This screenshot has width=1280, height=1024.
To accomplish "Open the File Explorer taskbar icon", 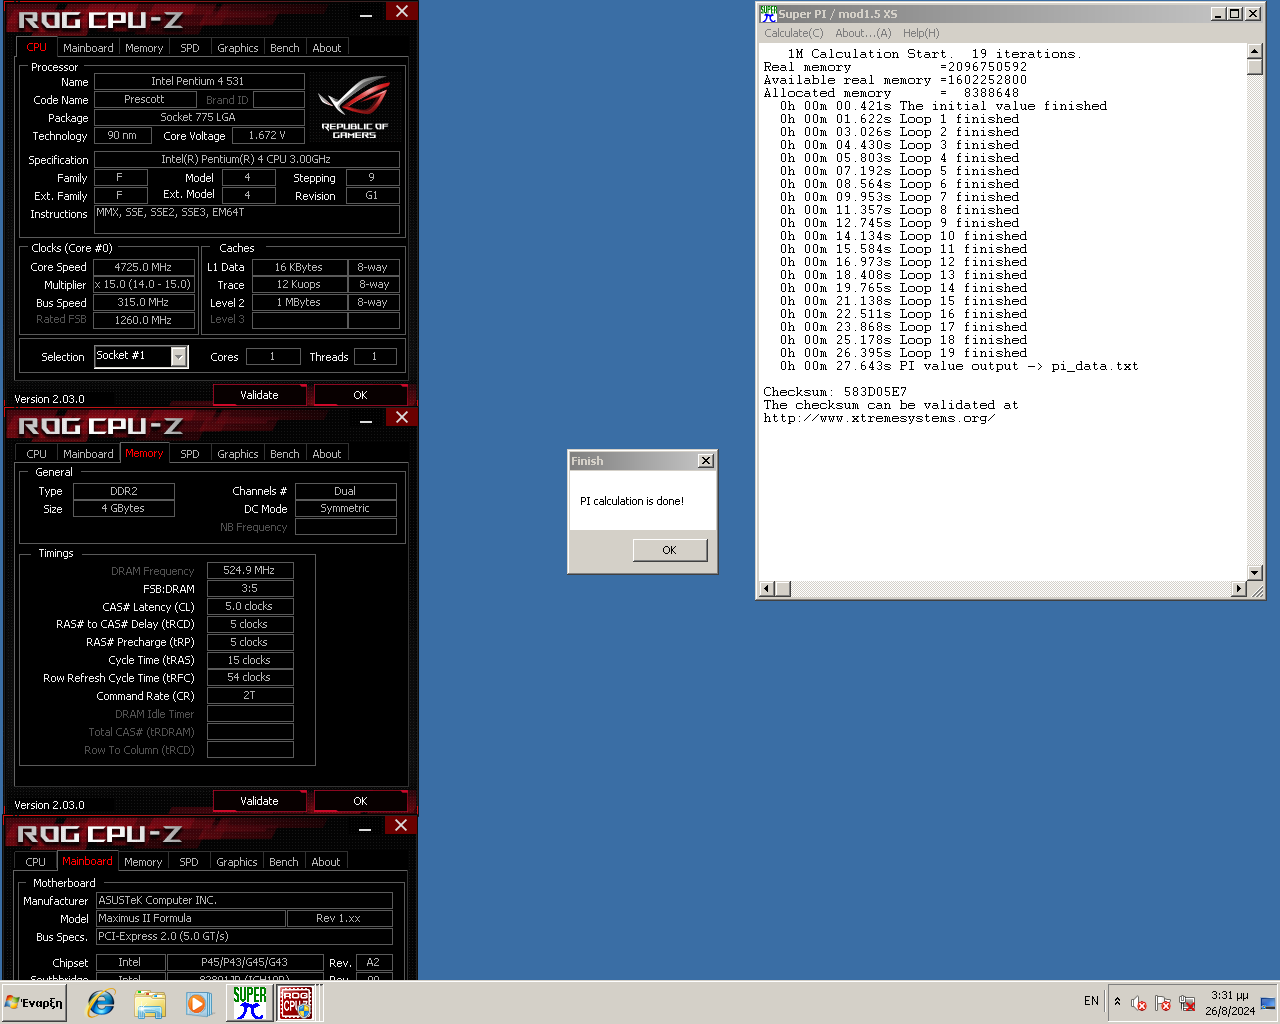I will tap(150, 1003).
